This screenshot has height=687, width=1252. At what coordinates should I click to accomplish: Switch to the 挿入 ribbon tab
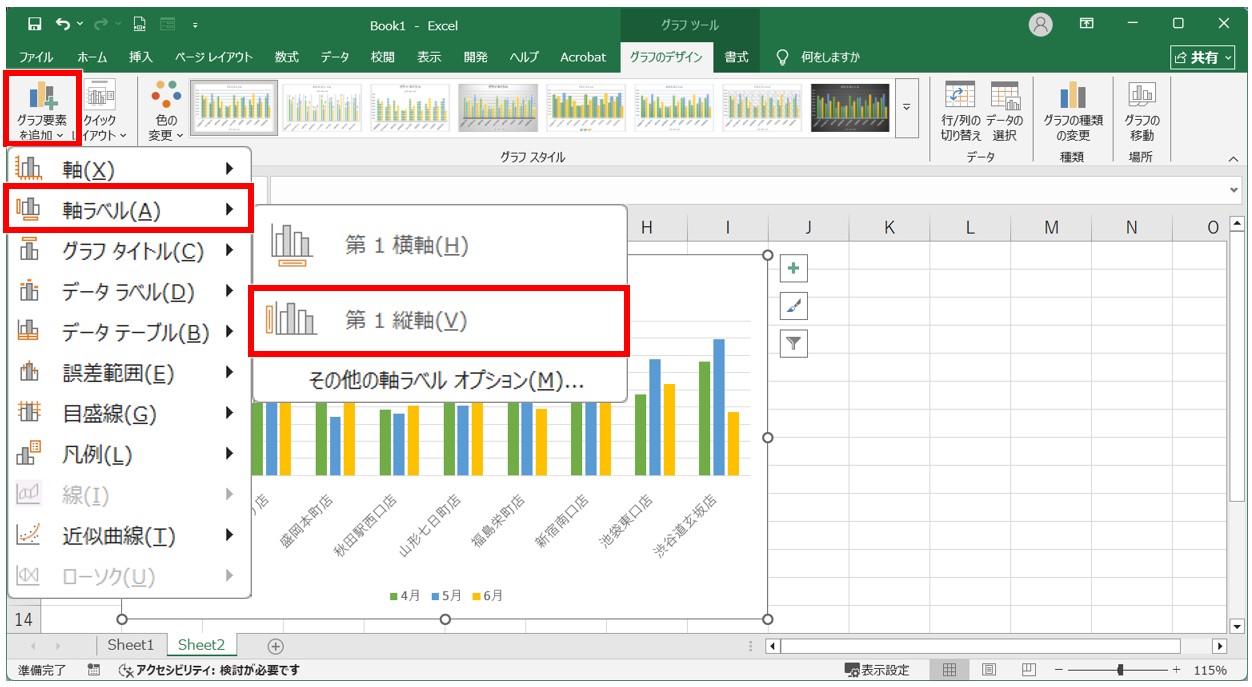pyautogui.click(x=141, y=57)
